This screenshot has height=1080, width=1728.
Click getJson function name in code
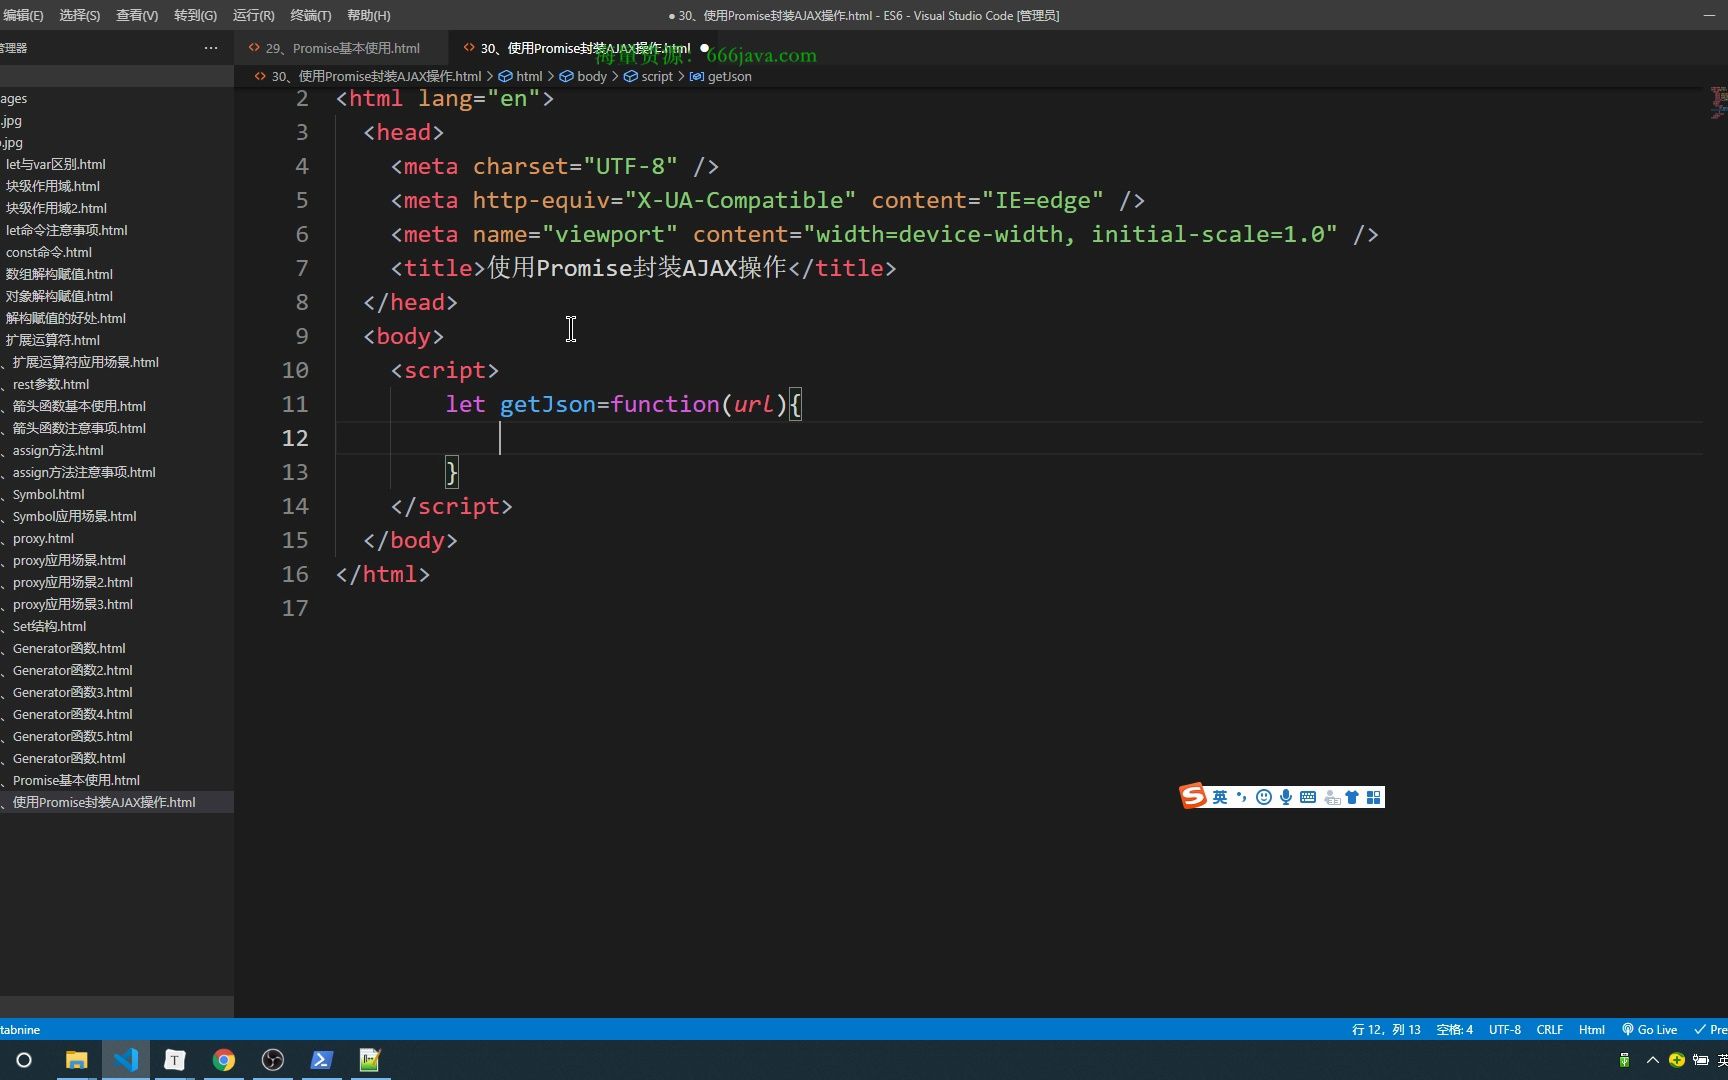[547, 404]
